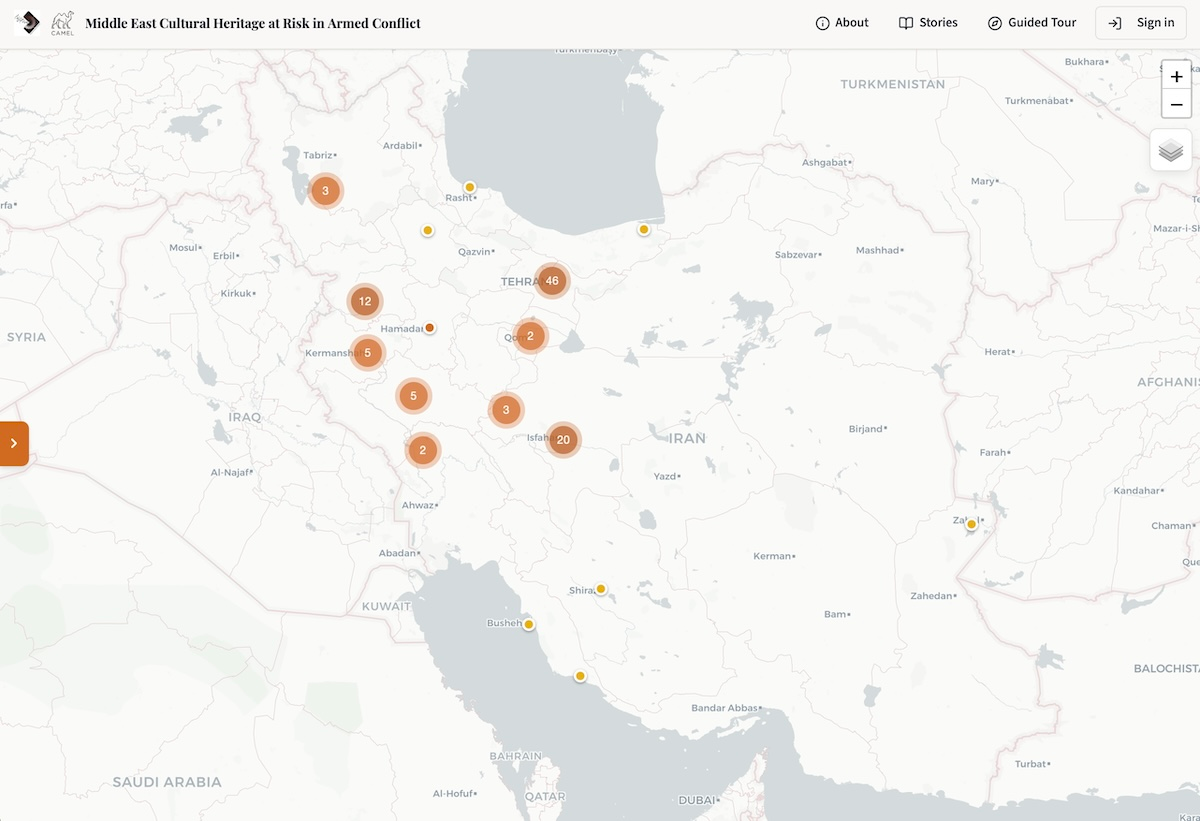Screen dimensions: 1200x821
Task: Open the 46-site cluster near Tehran
Action: pos(552,281)
